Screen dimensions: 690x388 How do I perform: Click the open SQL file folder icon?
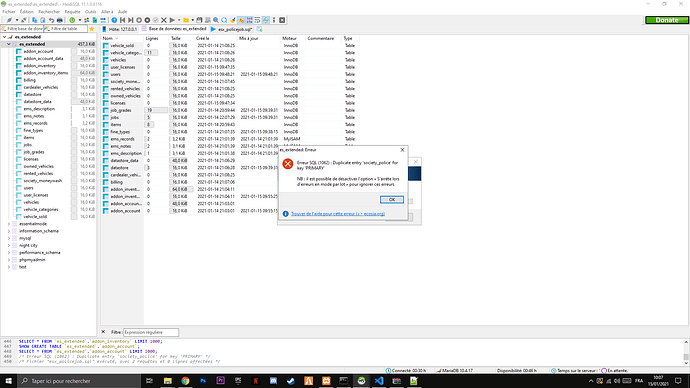tap(186, 20)
